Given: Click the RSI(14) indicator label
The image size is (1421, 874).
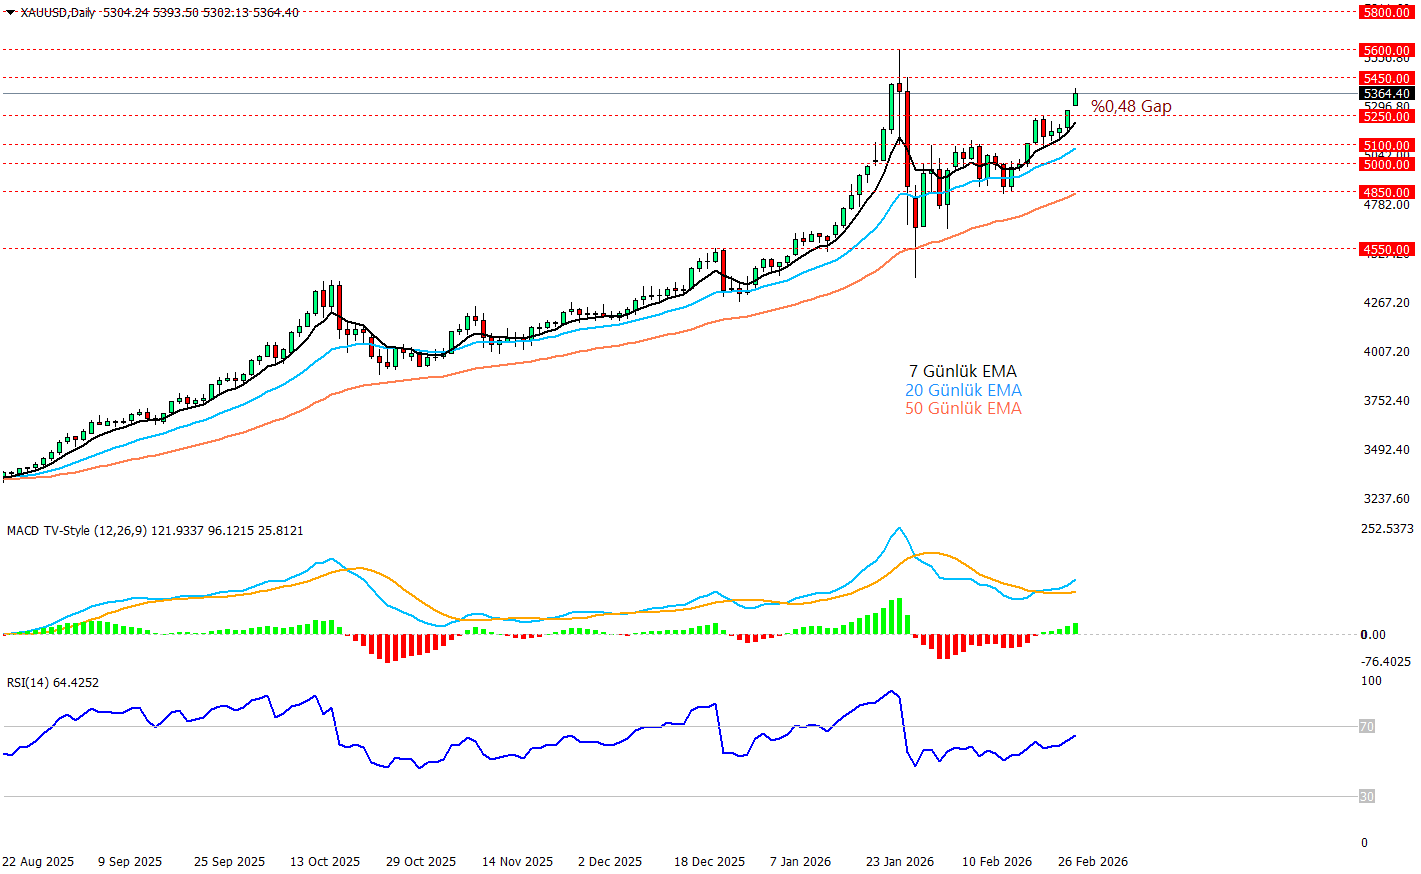Looking at the screenshot, I should pos(28,682).
